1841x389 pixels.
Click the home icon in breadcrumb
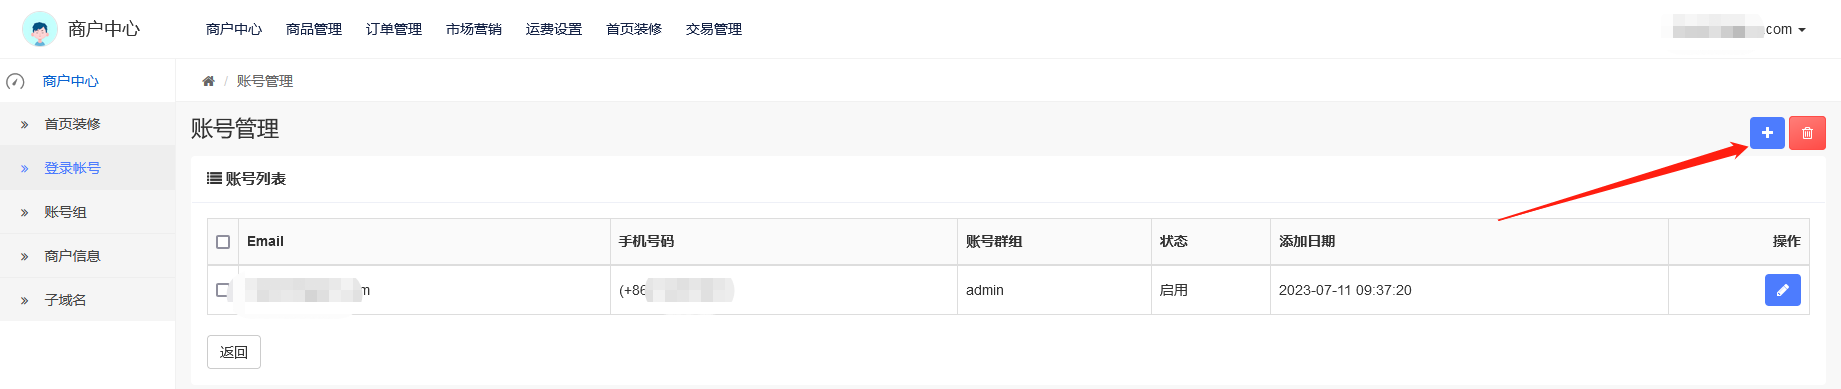point(208,81)
